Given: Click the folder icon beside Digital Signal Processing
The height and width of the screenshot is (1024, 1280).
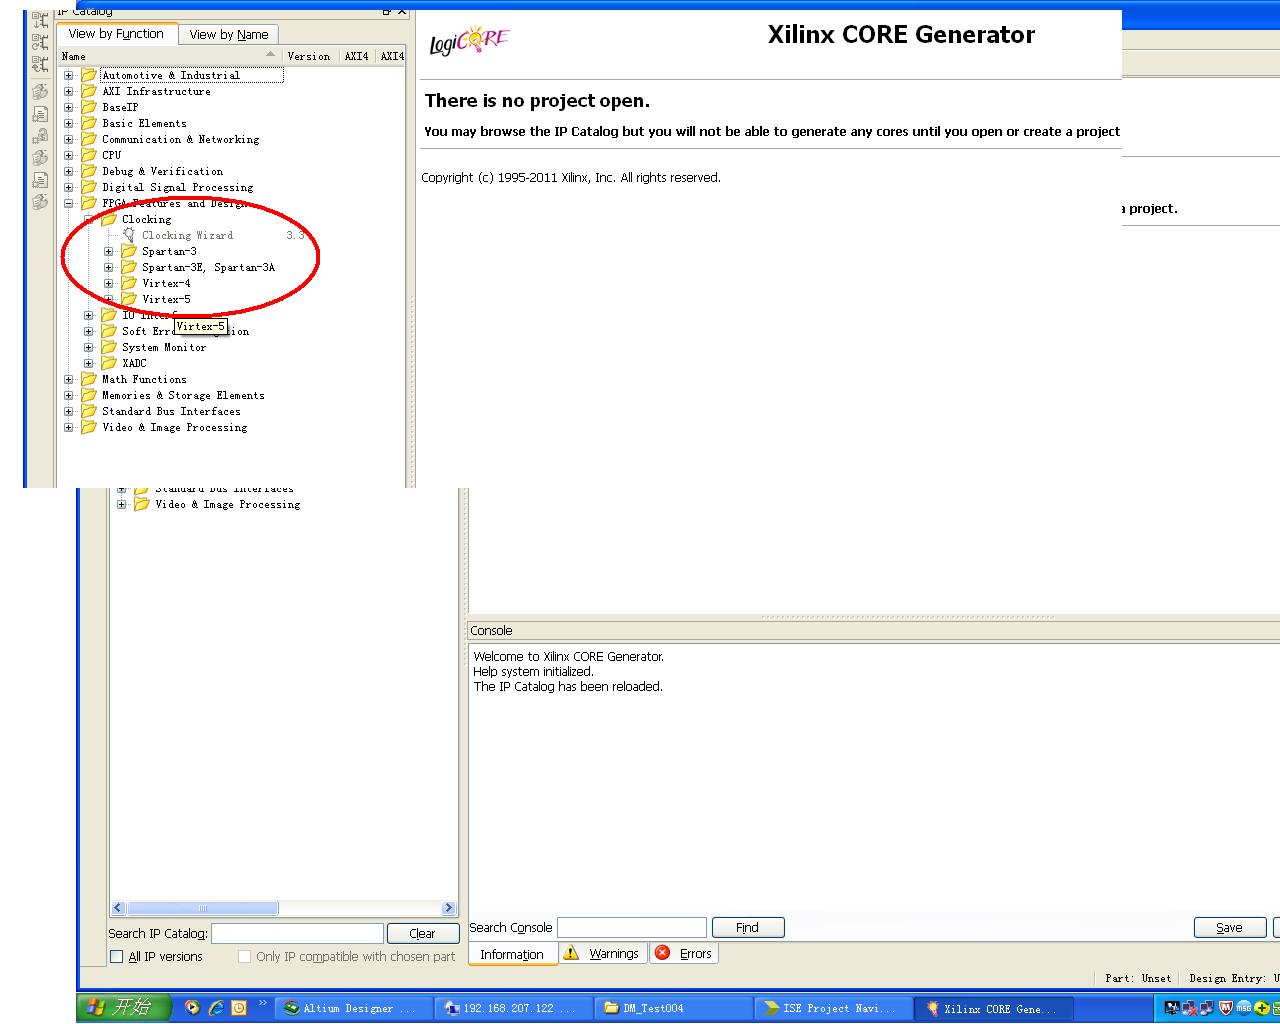Looking at the screenshot, I should (88, 187).
